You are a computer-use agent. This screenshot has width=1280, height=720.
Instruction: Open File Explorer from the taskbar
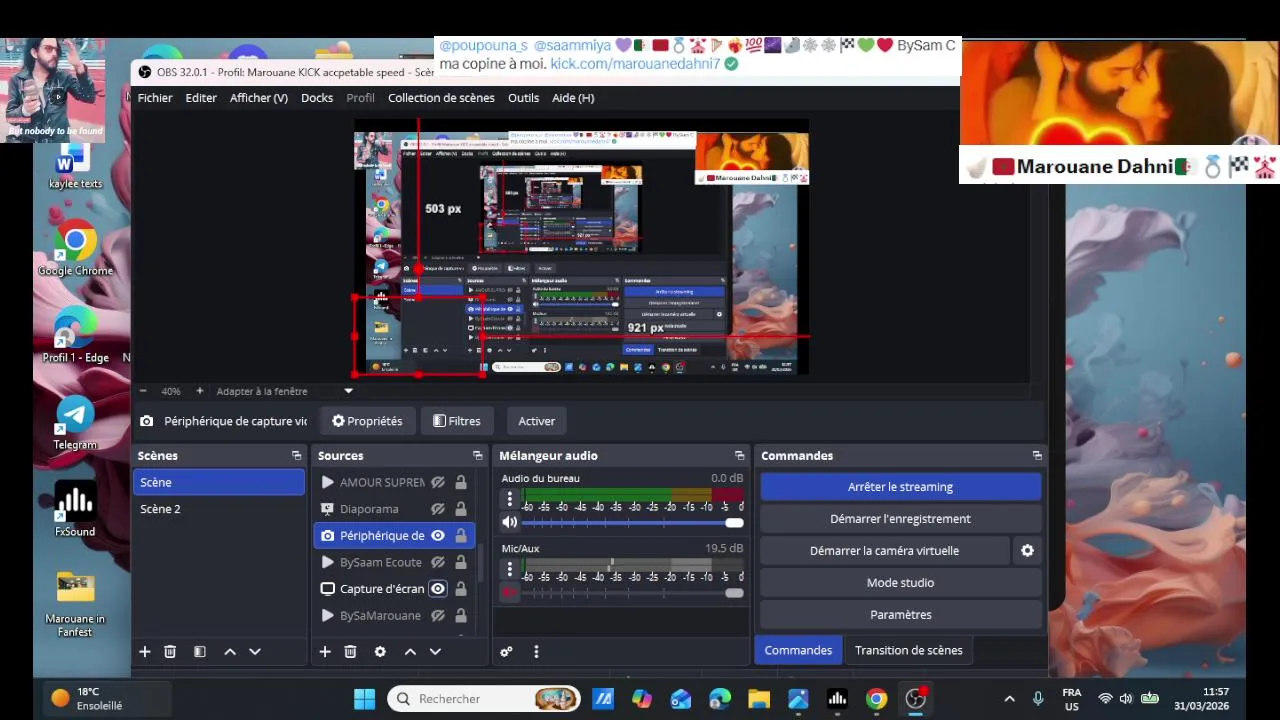(x=759, y=699)
